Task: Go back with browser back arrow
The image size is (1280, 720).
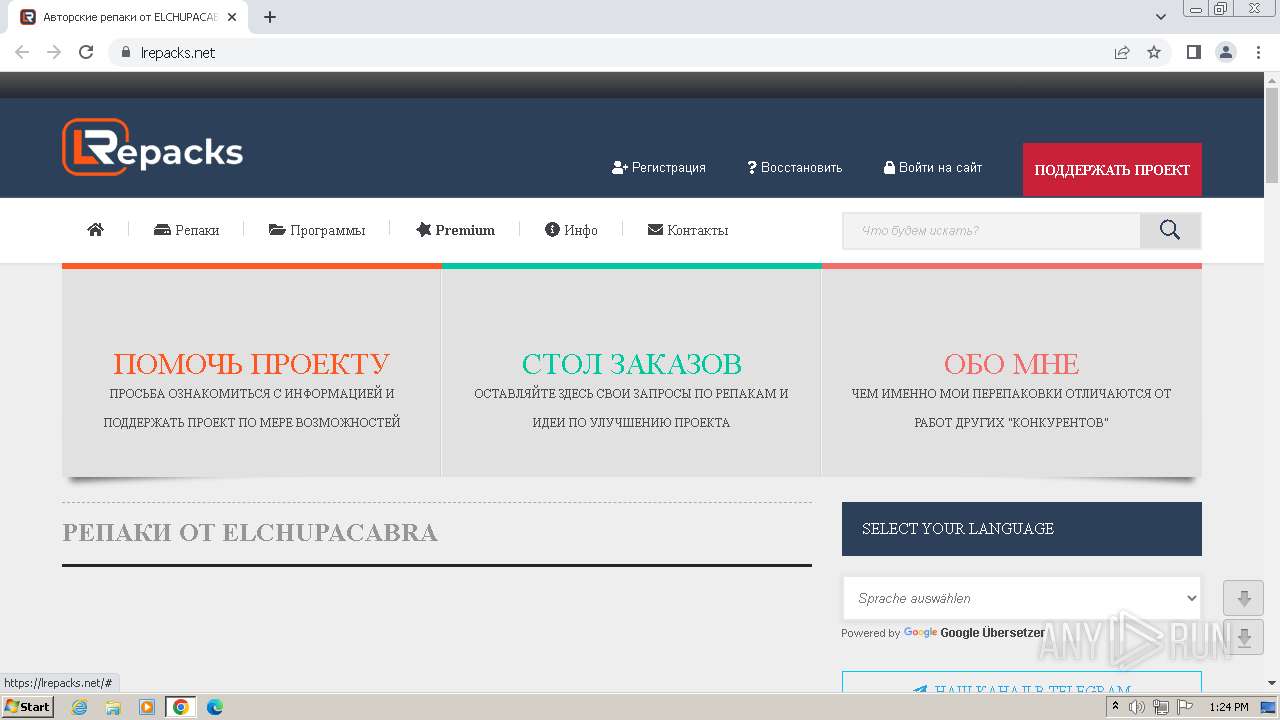Action: coord(22,53)
